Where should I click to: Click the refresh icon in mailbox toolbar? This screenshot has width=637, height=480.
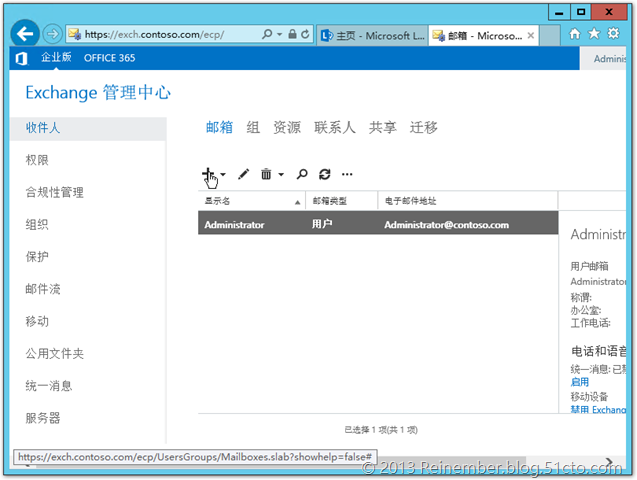coord(324,174)
